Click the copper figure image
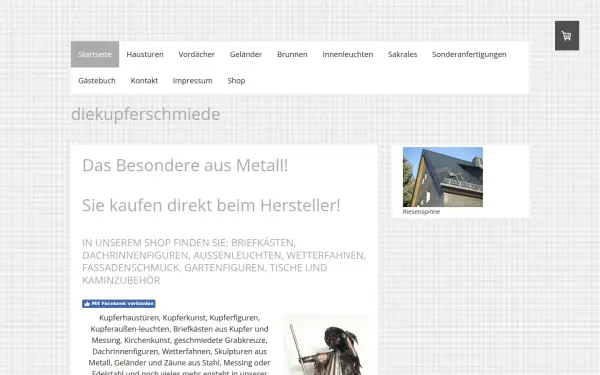The width and height of the screenshot is (600, 375). (x=326, y=345)
